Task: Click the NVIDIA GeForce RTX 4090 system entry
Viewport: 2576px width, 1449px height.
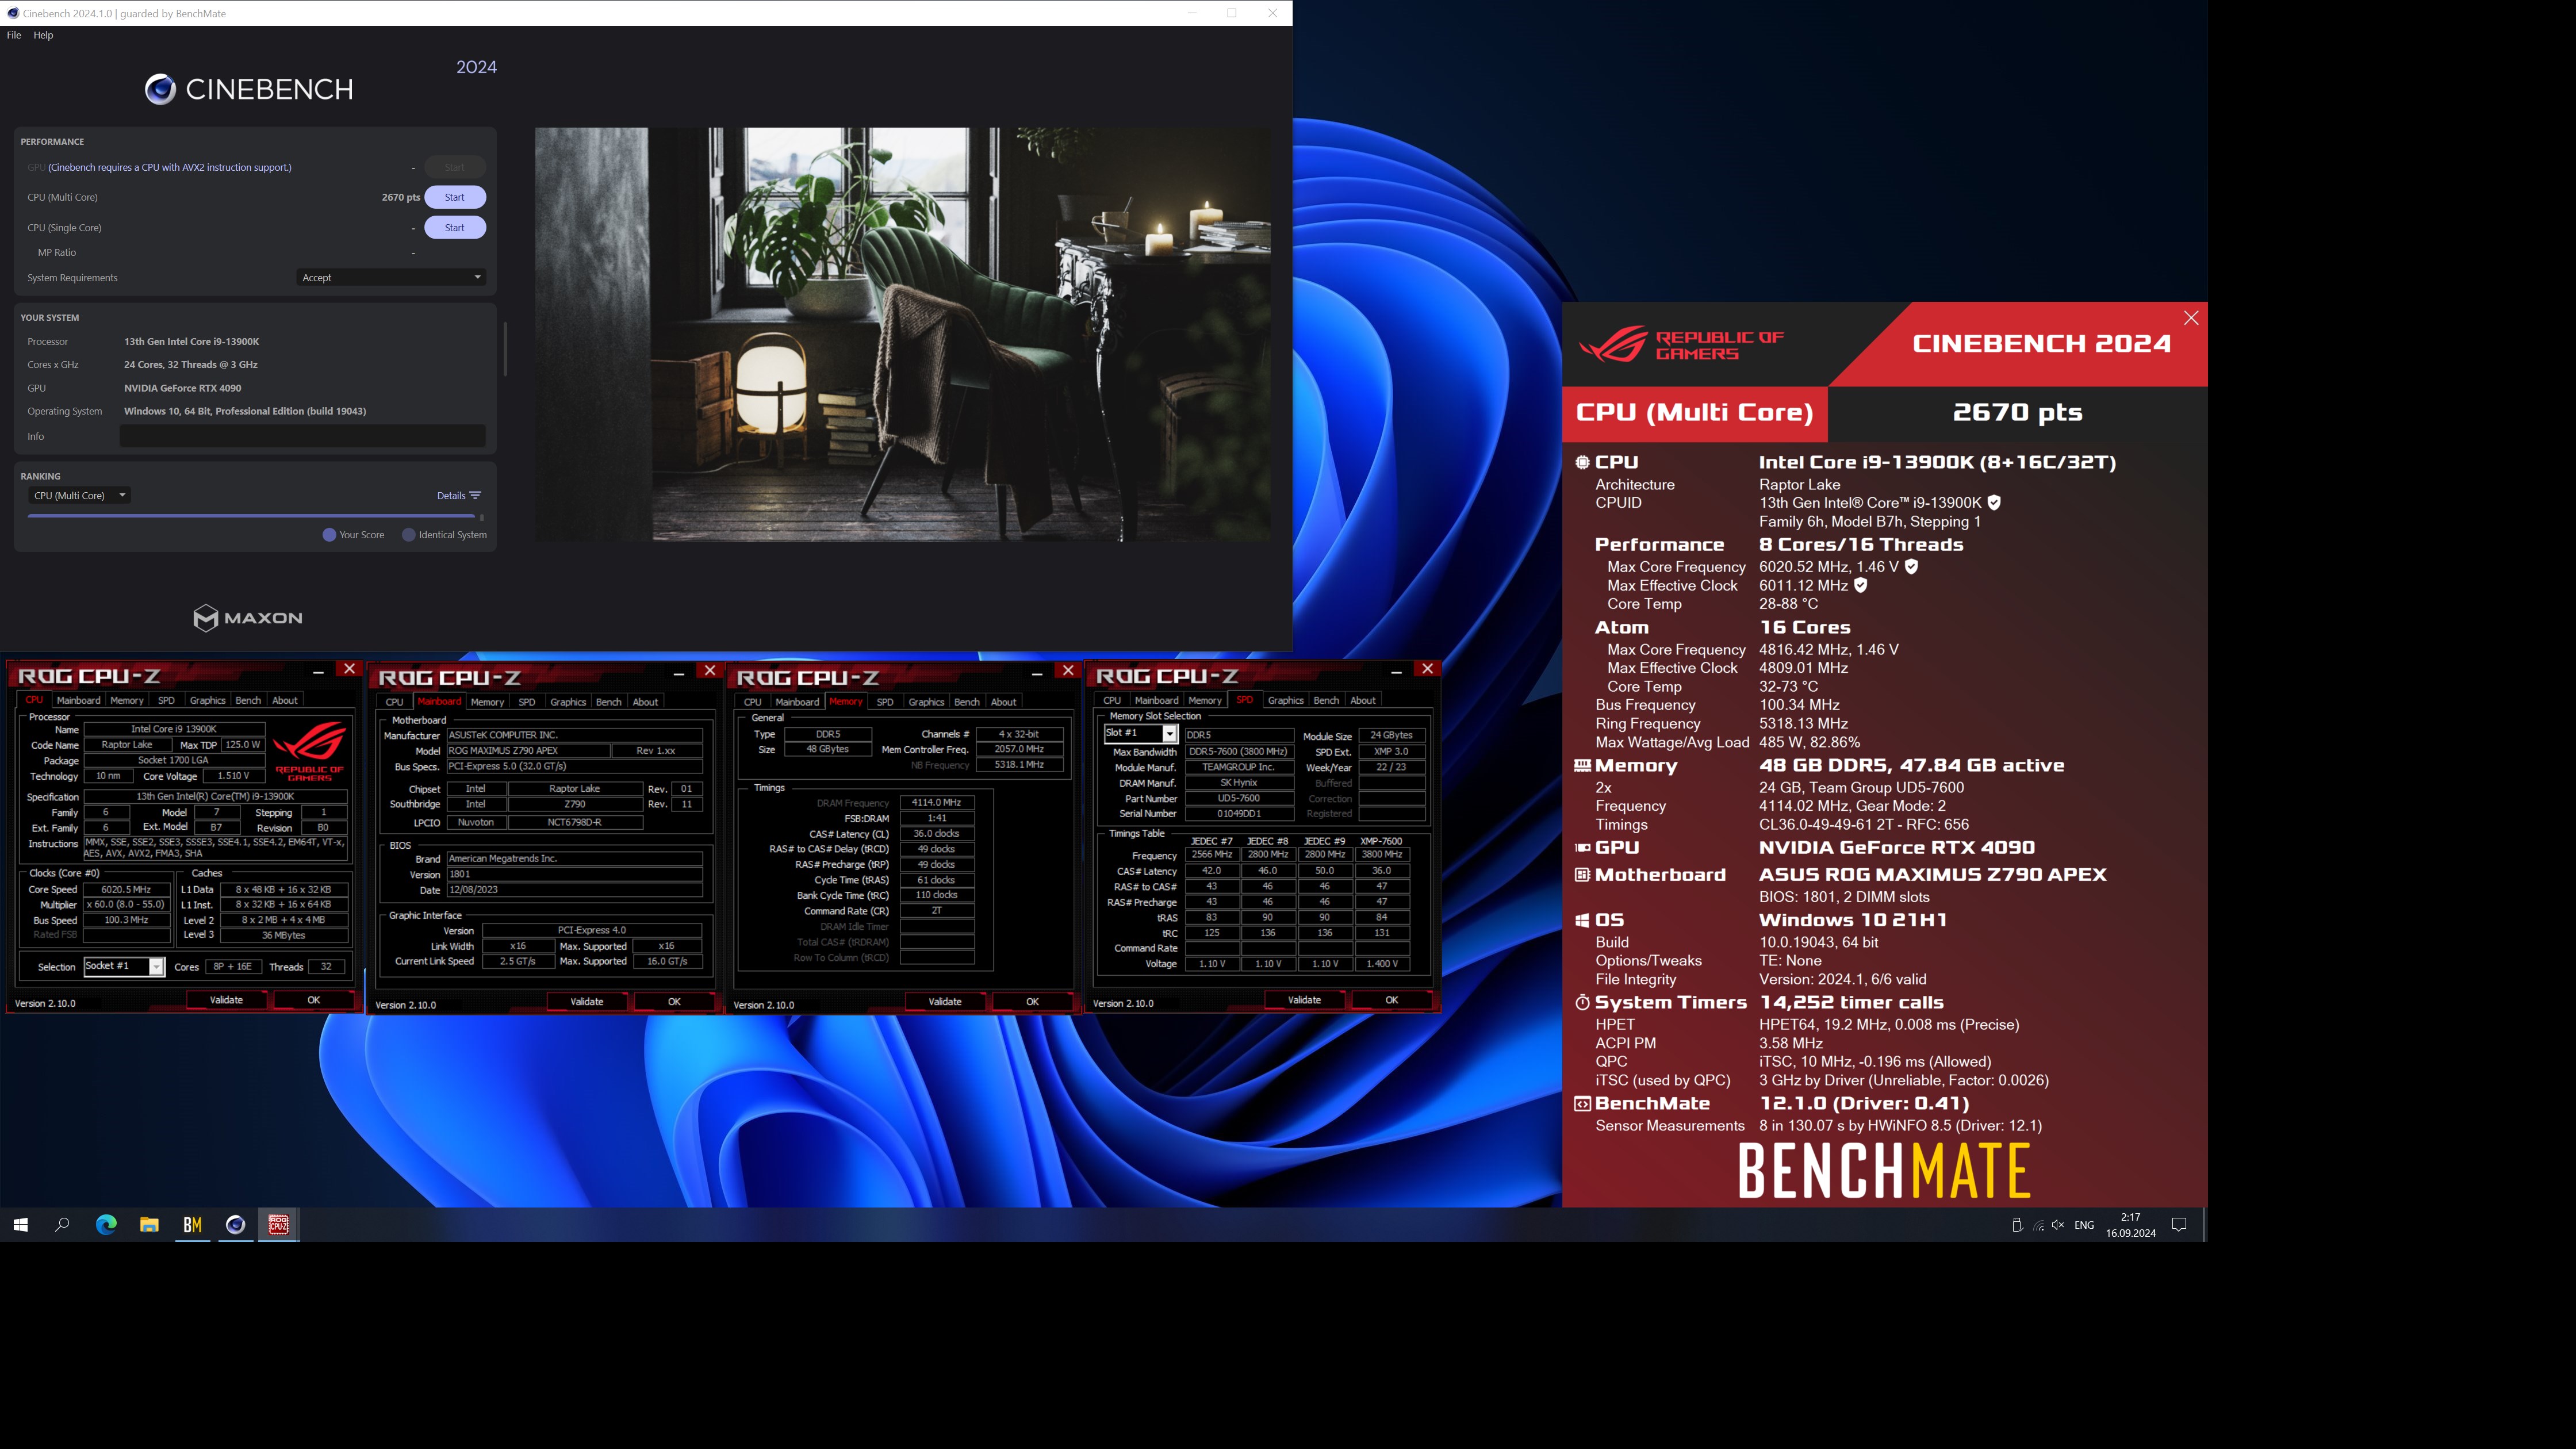Action: point(183,388)
